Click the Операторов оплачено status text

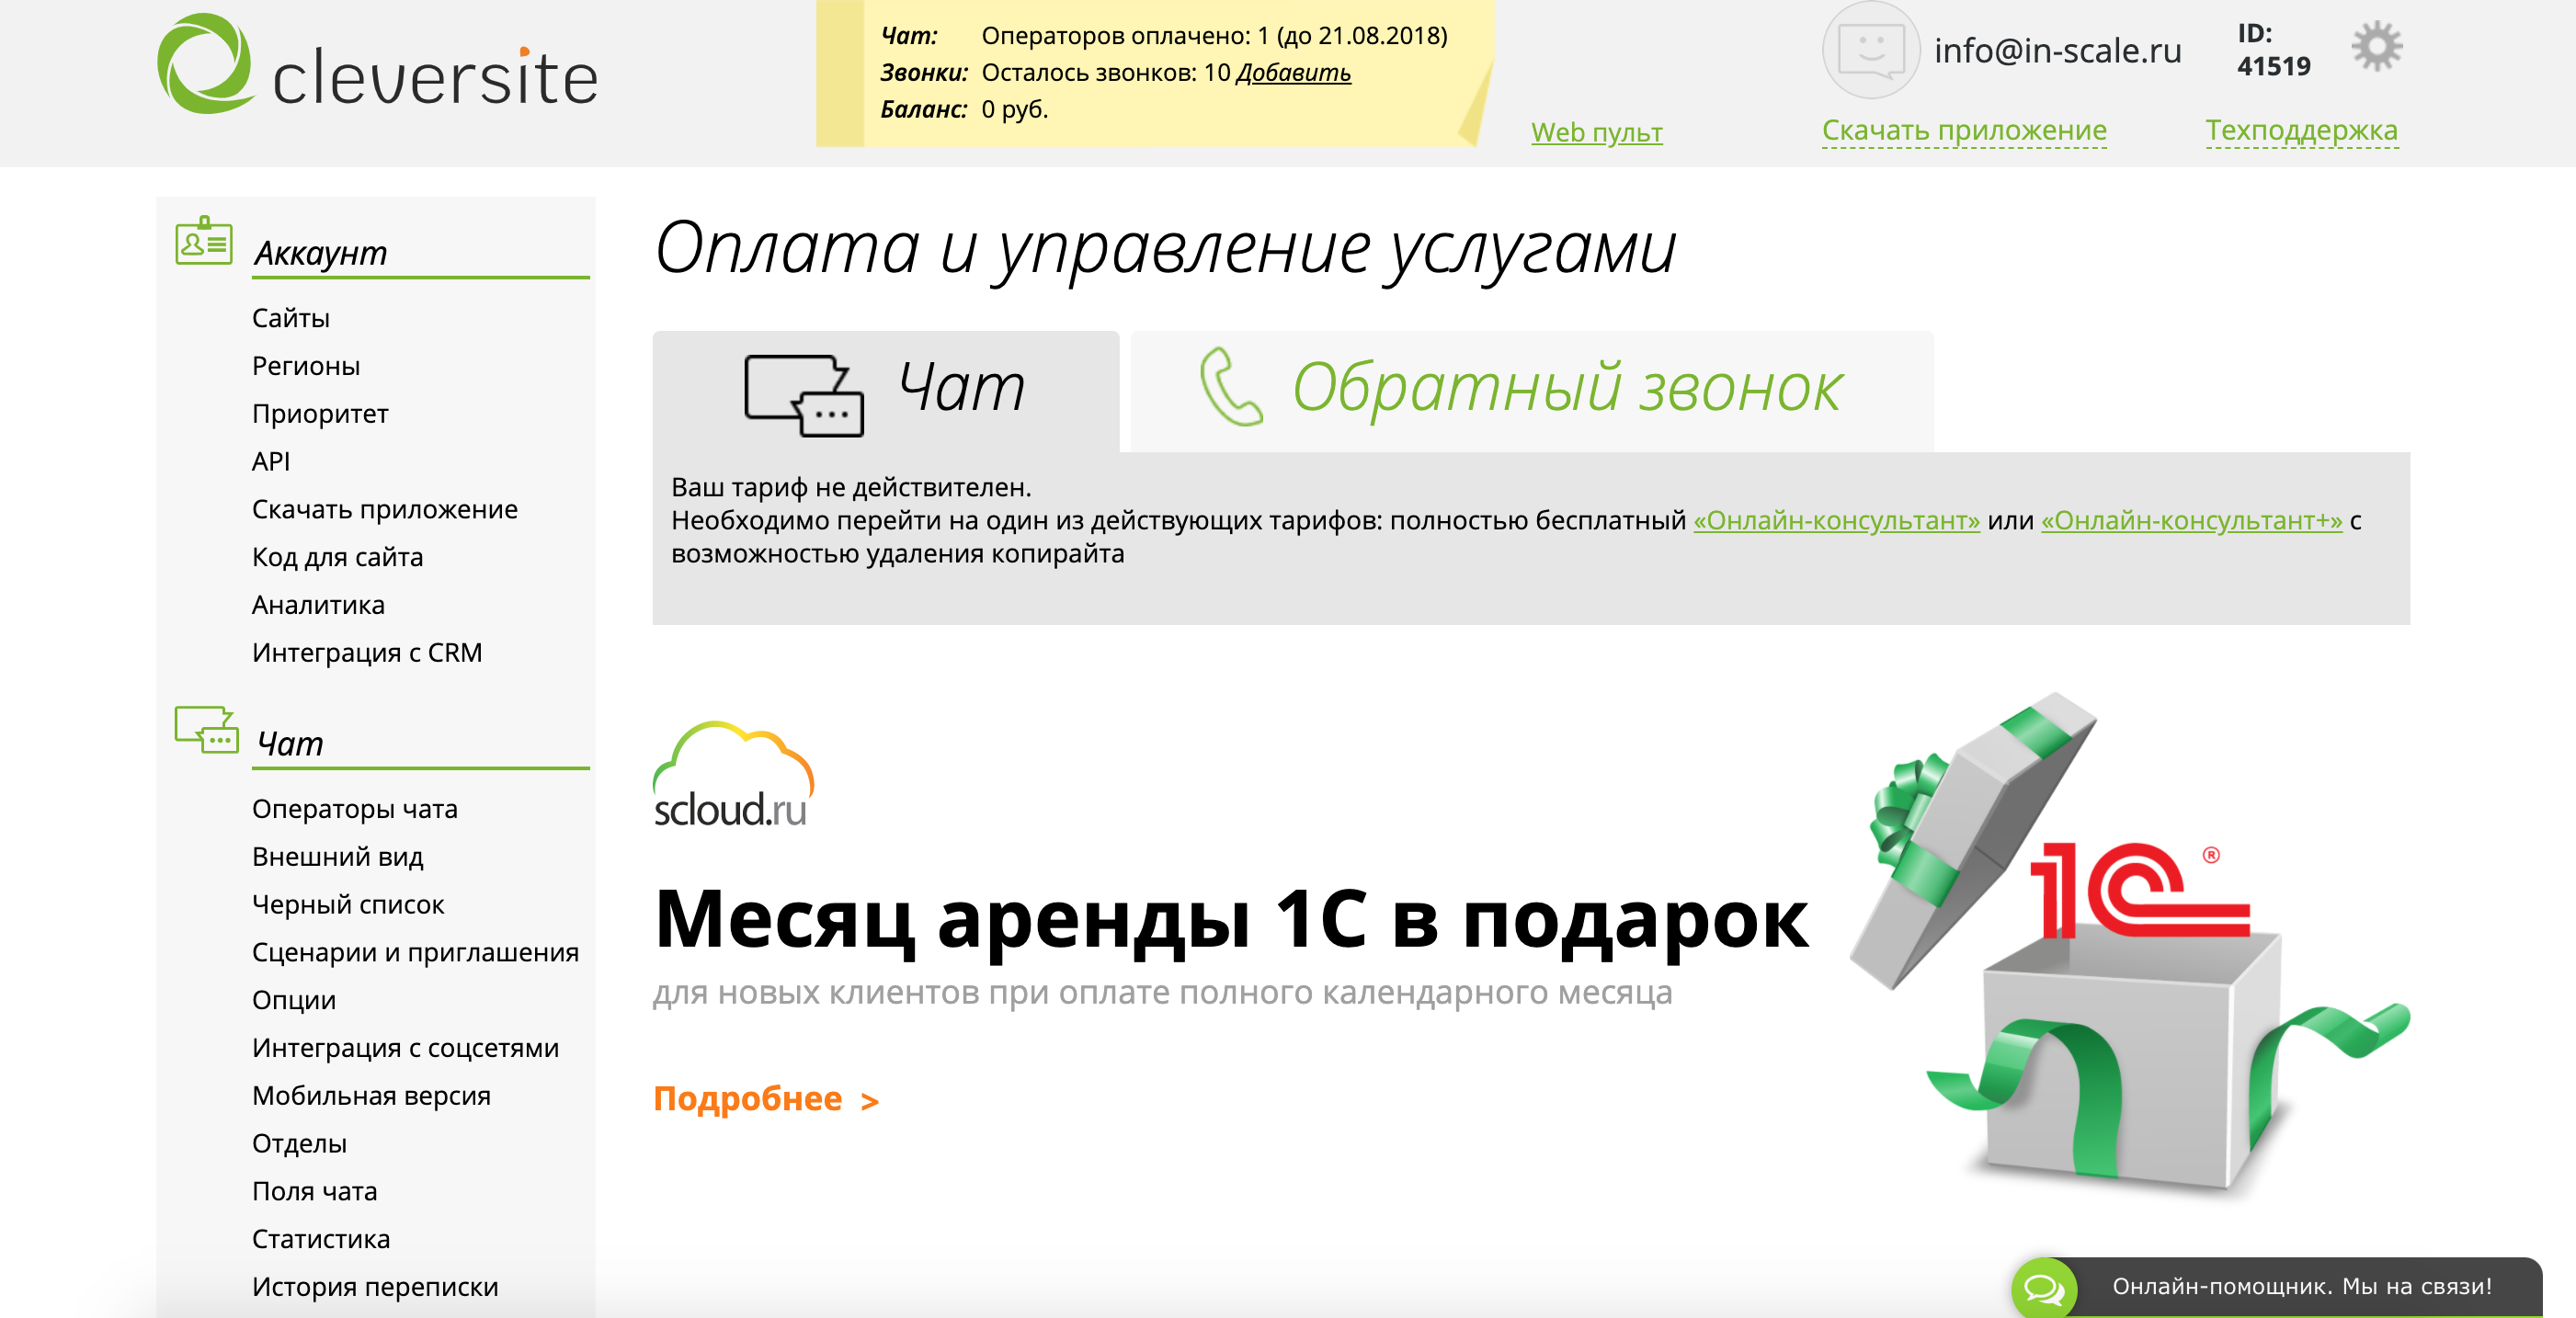point(1214,36)
